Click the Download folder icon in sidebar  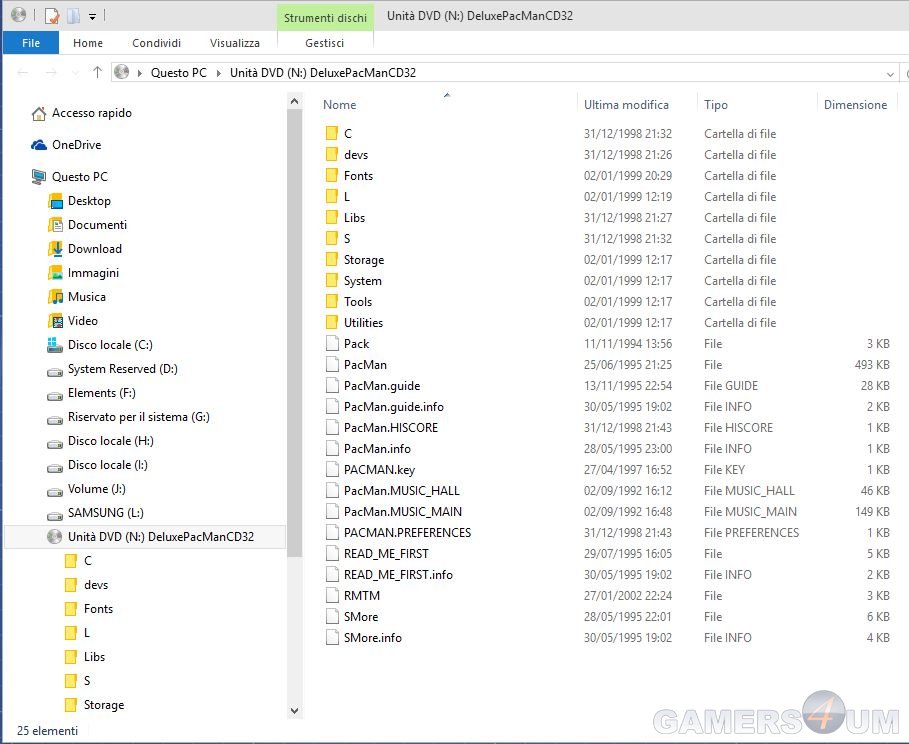click(56, 249)
